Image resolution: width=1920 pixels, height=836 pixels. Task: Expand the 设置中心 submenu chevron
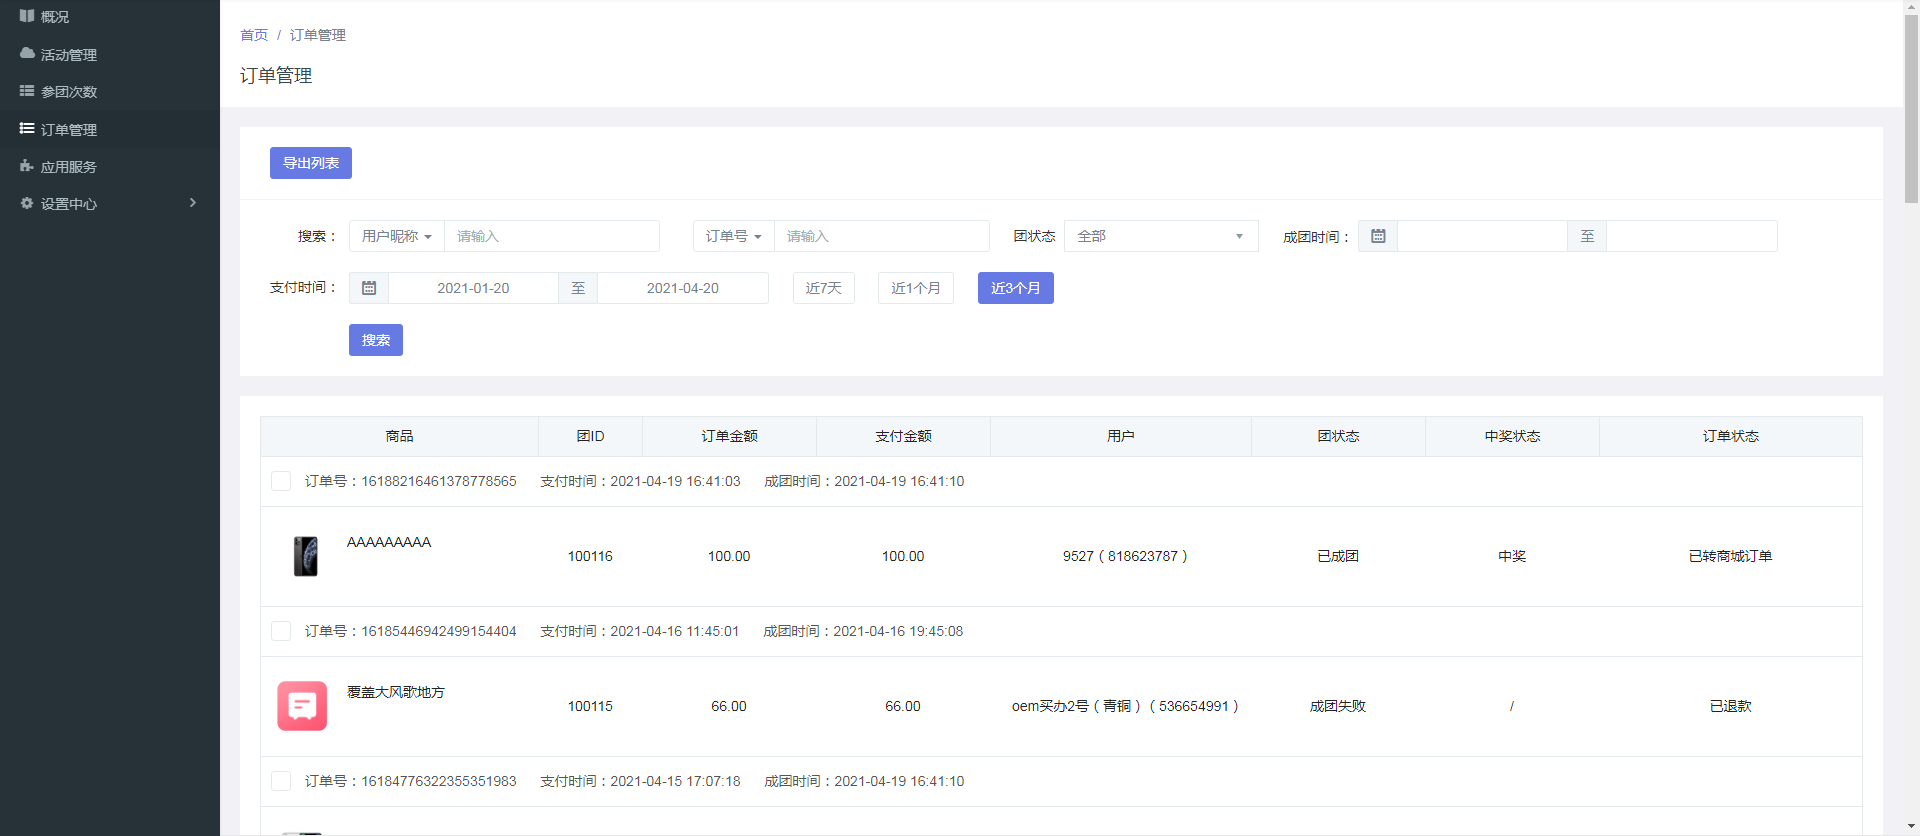(x=193, y=203)
